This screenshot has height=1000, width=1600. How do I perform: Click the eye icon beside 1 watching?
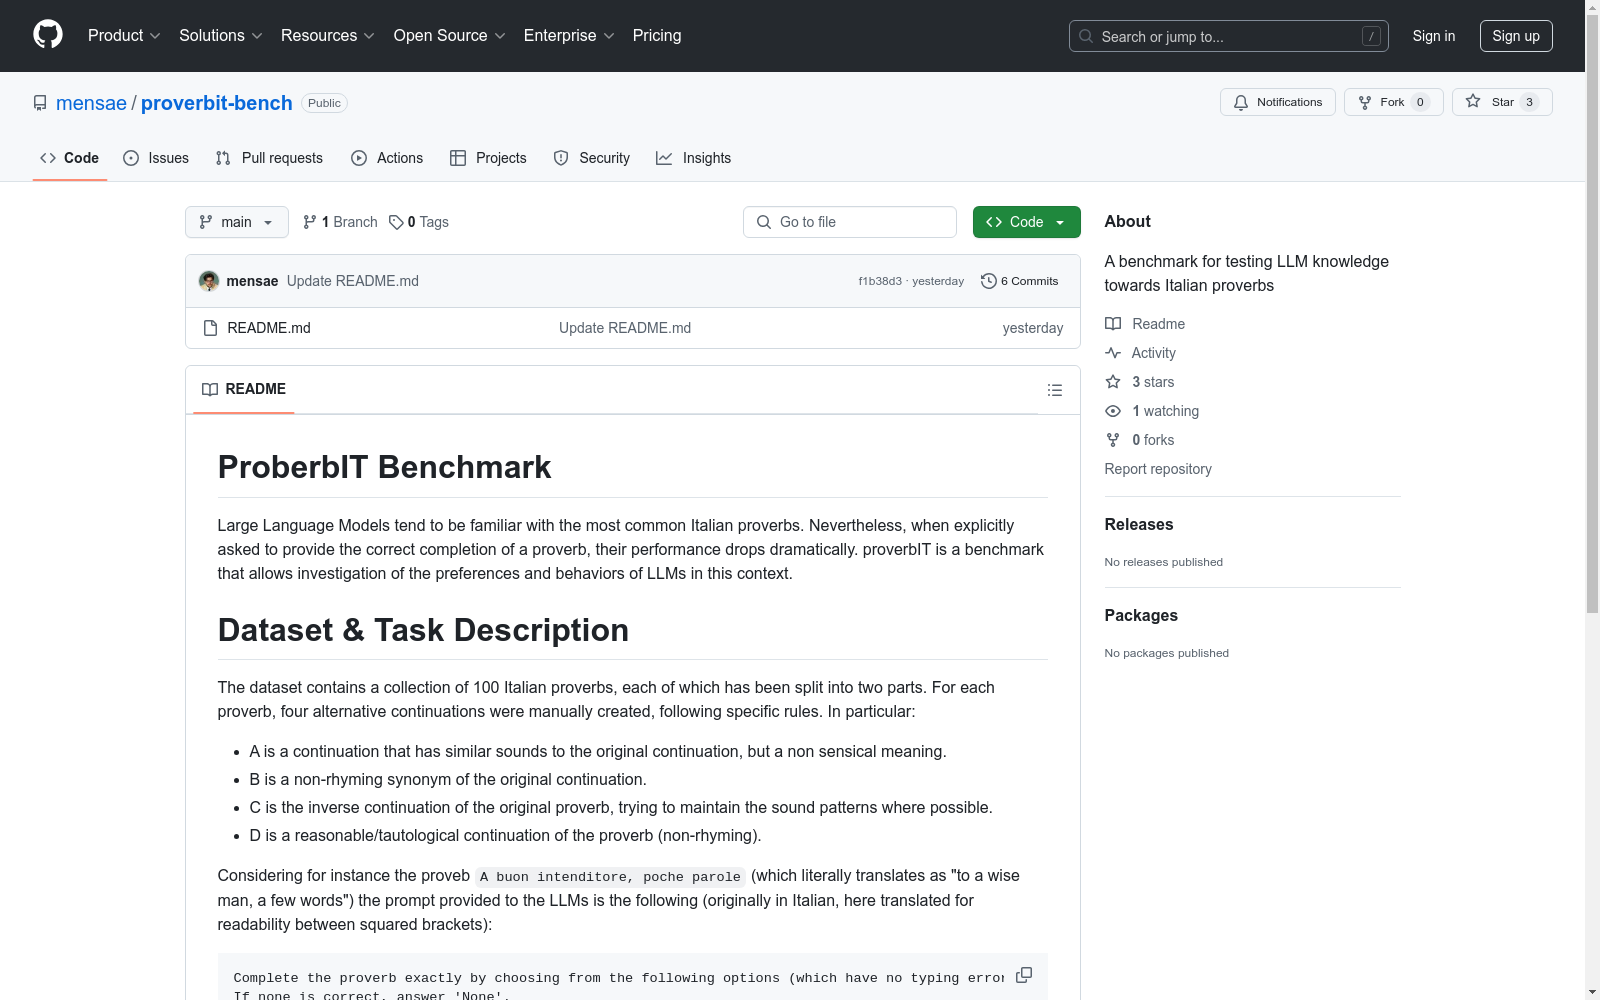pos(1113,411)
